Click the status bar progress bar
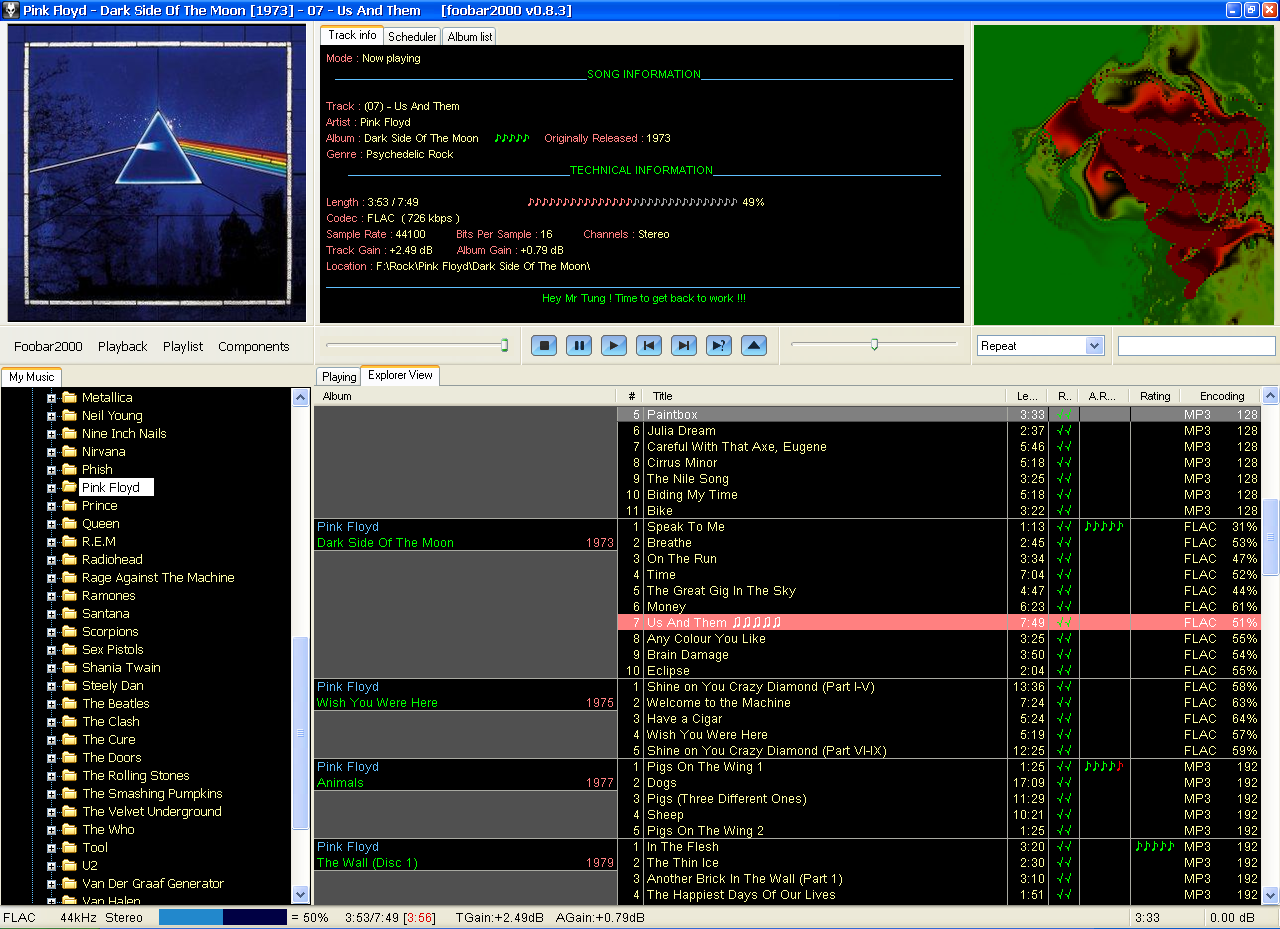This screenshot has height=929, width=1280. tap(223, 917)
